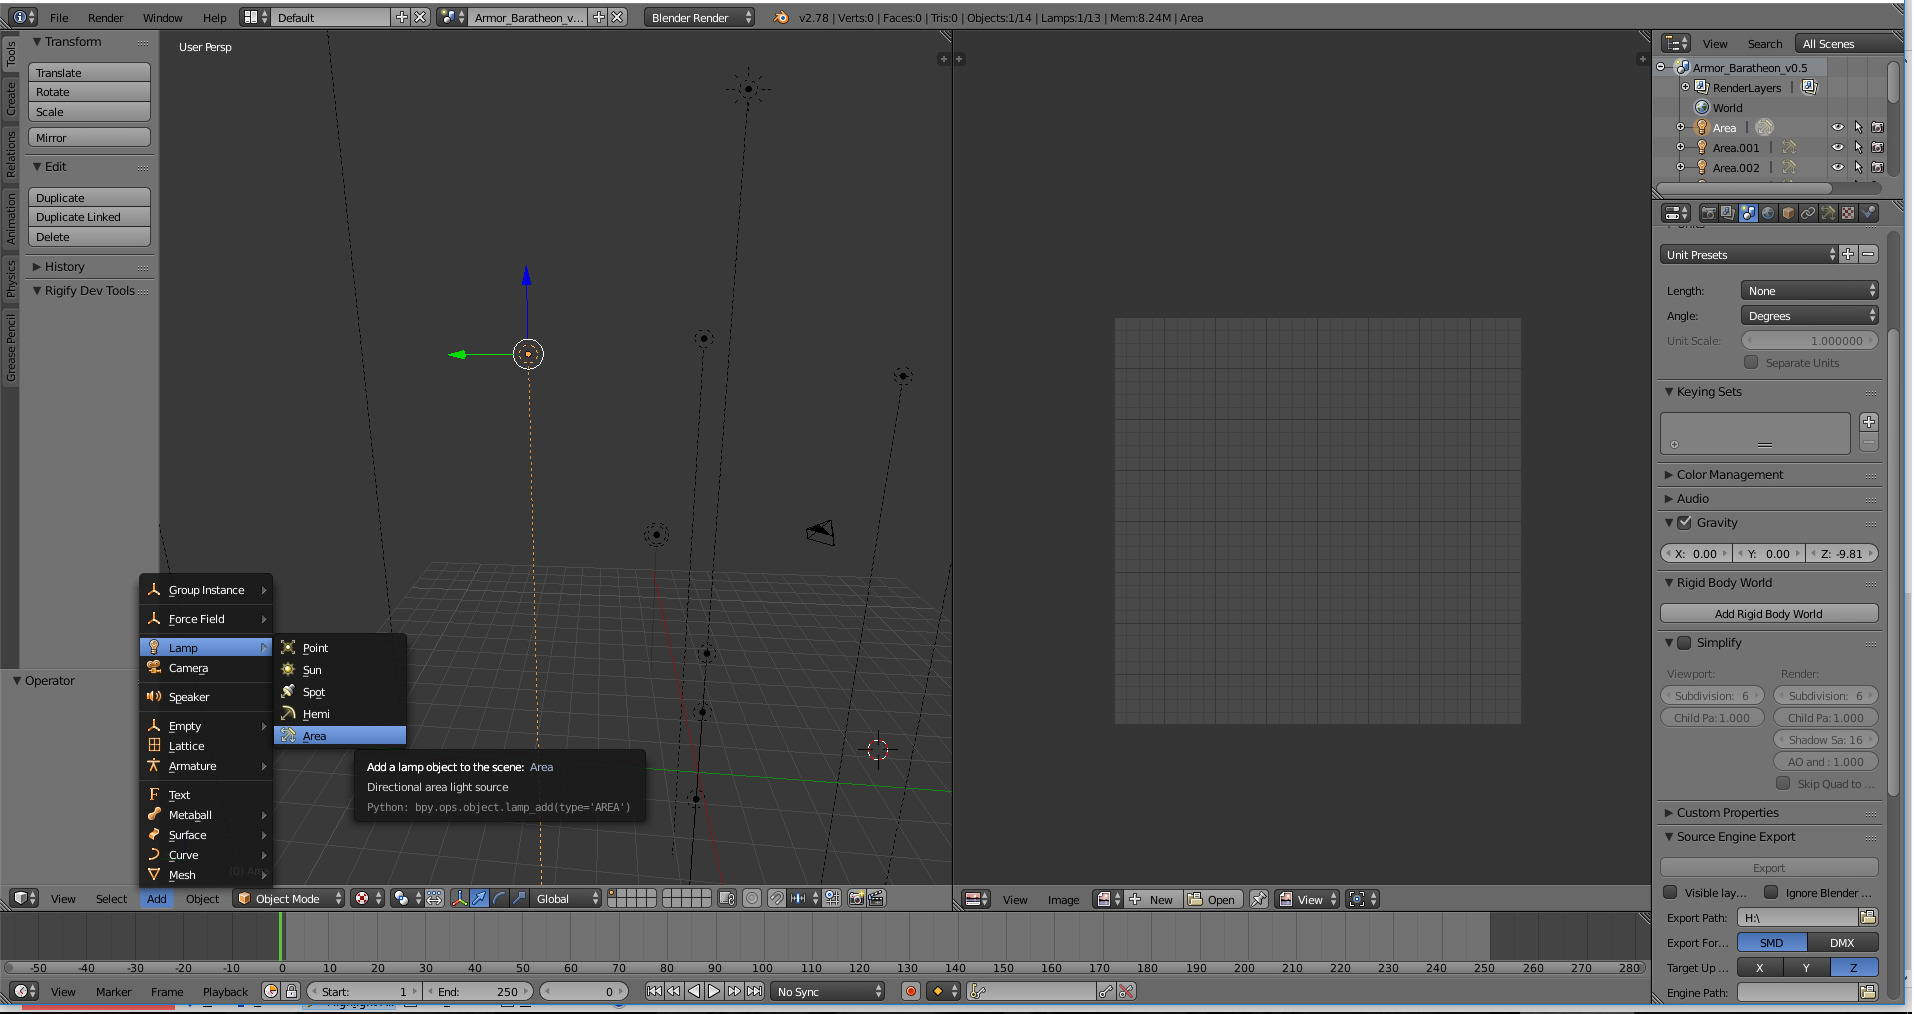The width and height of the screenshot is (1914, 1014).
Task: Open the Render Layers properties tab
Action: [x=1728, y=213]
